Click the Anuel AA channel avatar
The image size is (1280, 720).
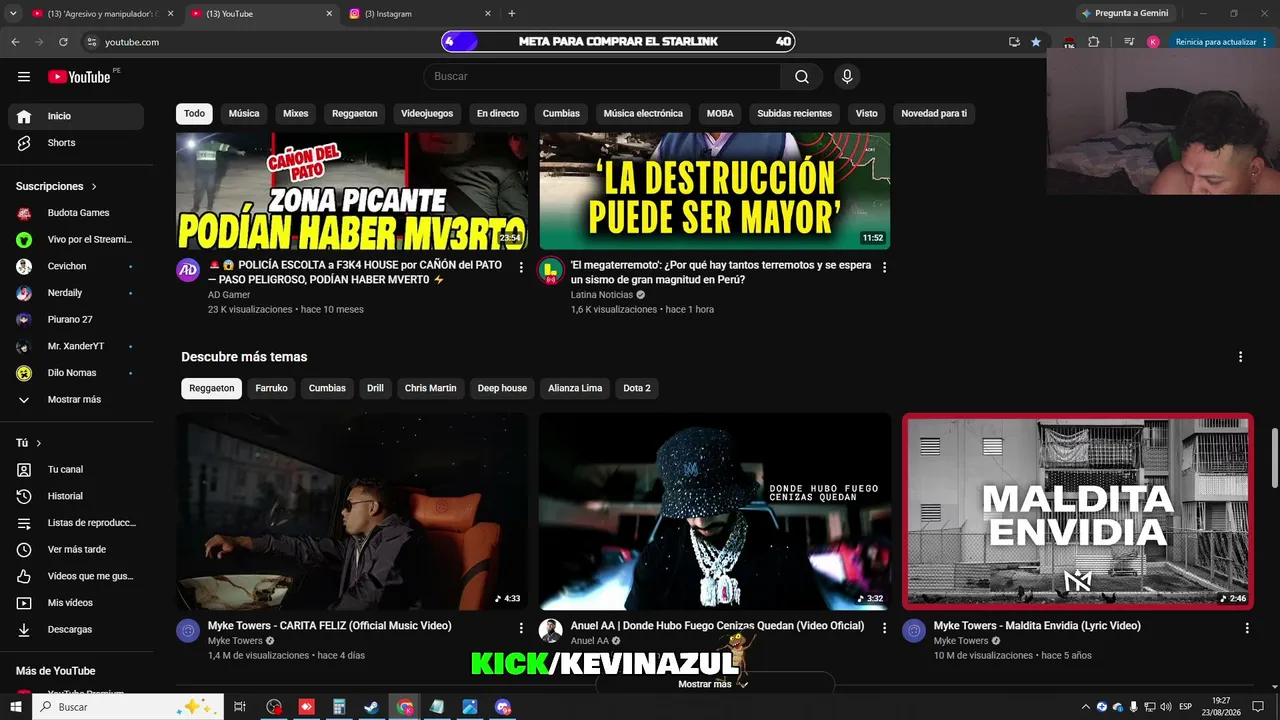pyautogui.click(x=551, y=630)
